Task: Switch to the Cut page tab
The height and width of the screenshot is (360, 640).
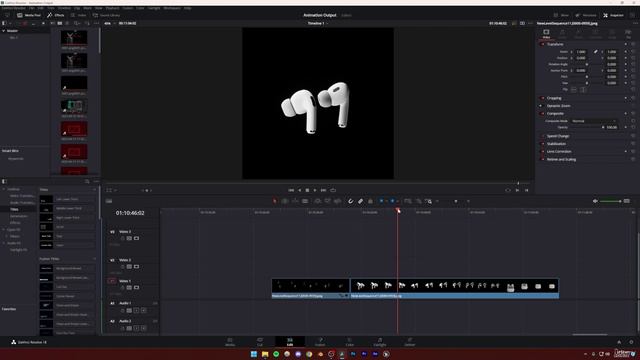Action: pos(260,342)
